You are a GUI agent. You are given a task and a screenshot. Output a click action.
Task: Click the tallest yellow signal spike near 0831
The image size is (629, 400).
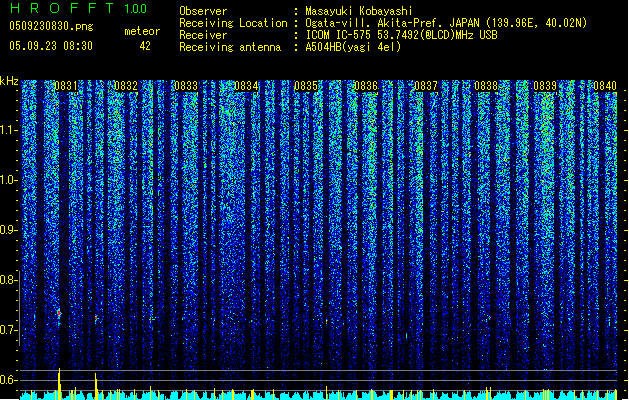[x=59, y=384]
